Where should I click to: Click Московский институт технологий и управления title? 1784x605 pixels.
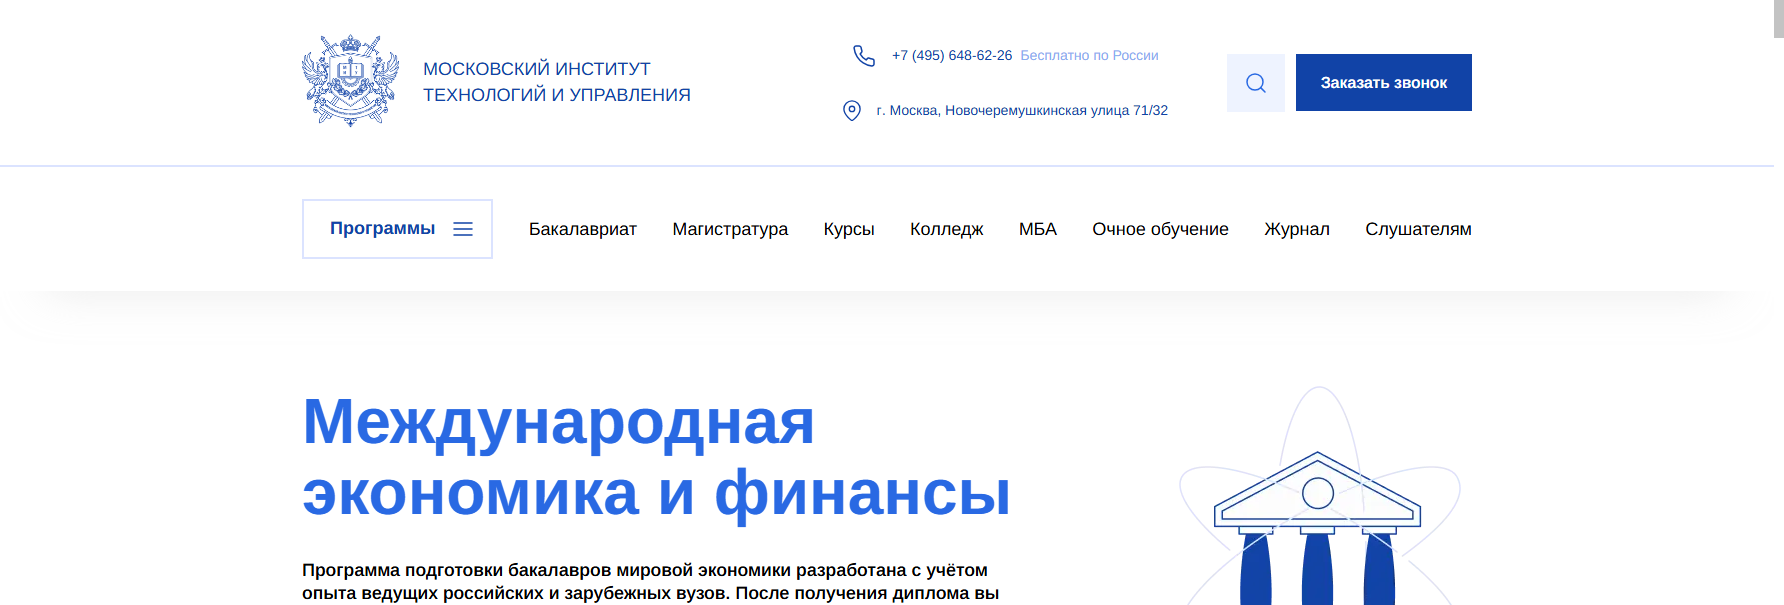coord(557,82)
